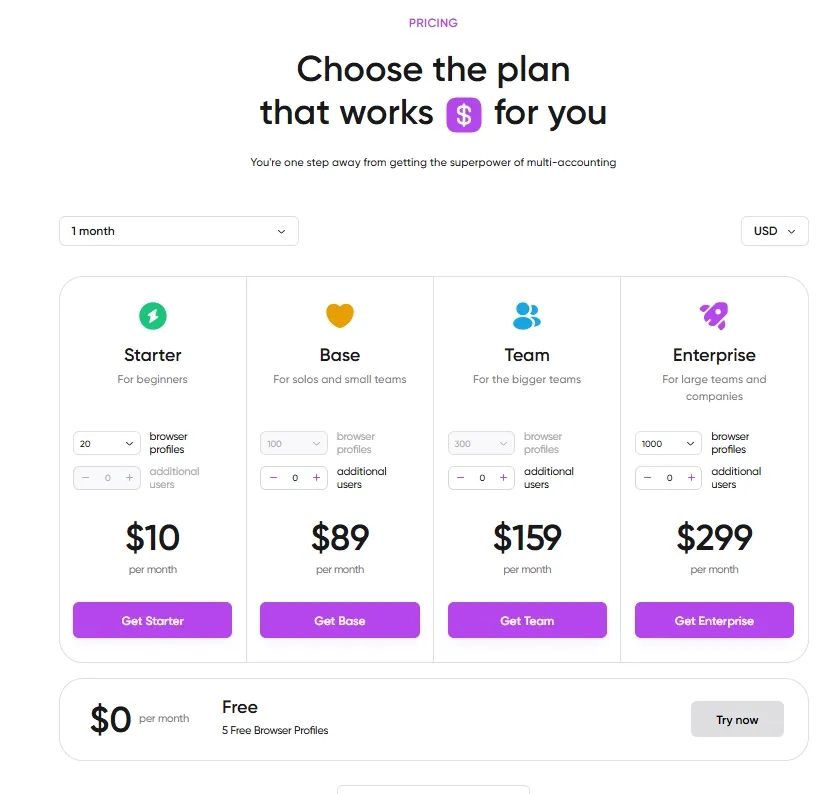Expand Starter browser profiles dropdown showing 20
This screenshot has height=794, width=829.
coord(107,443)
